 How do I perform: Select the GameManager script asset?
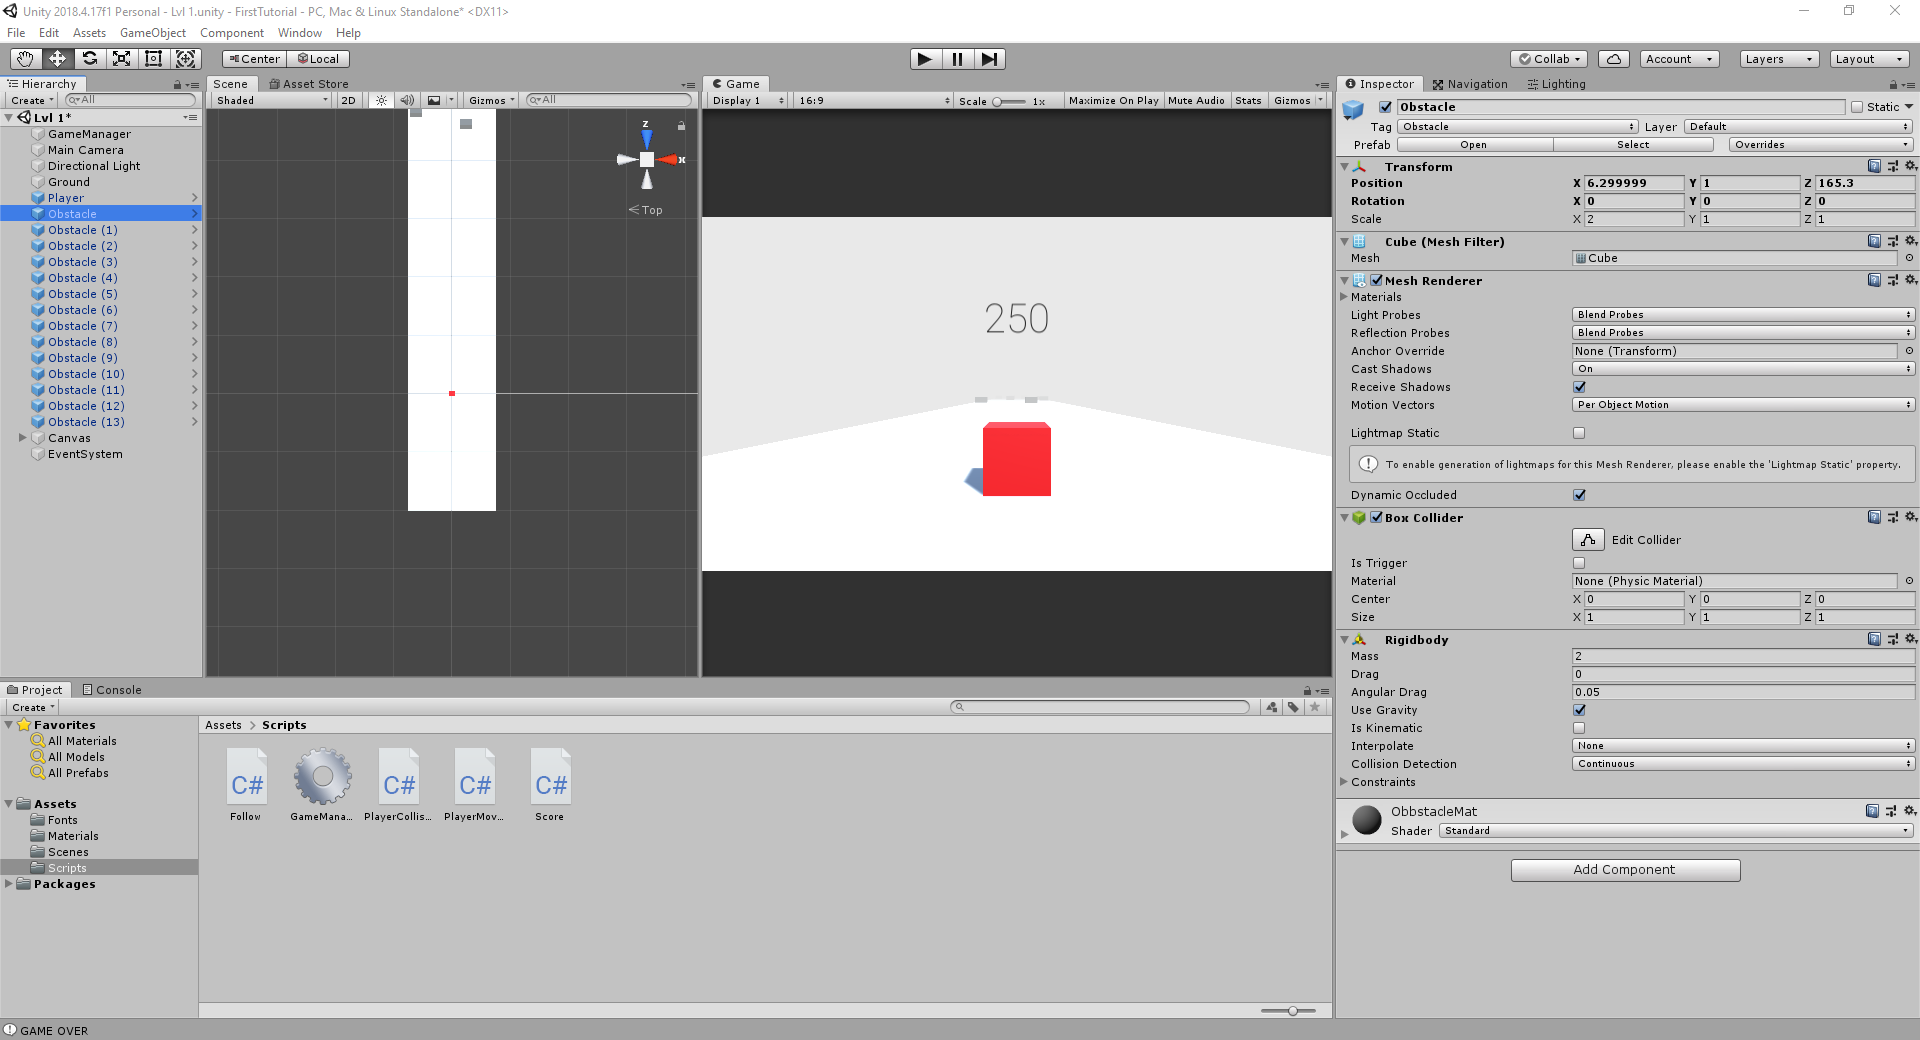322,785
